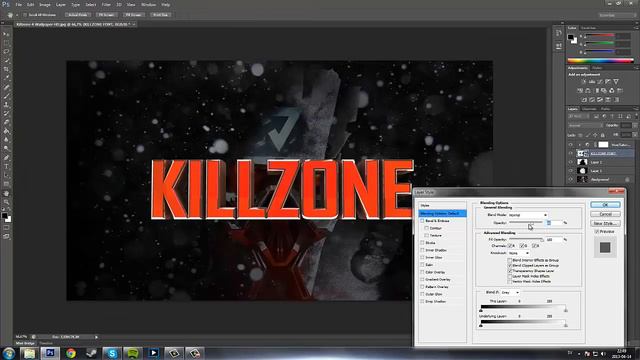Open Layers panel Opacity dropdown arrow

click(635, 126)
